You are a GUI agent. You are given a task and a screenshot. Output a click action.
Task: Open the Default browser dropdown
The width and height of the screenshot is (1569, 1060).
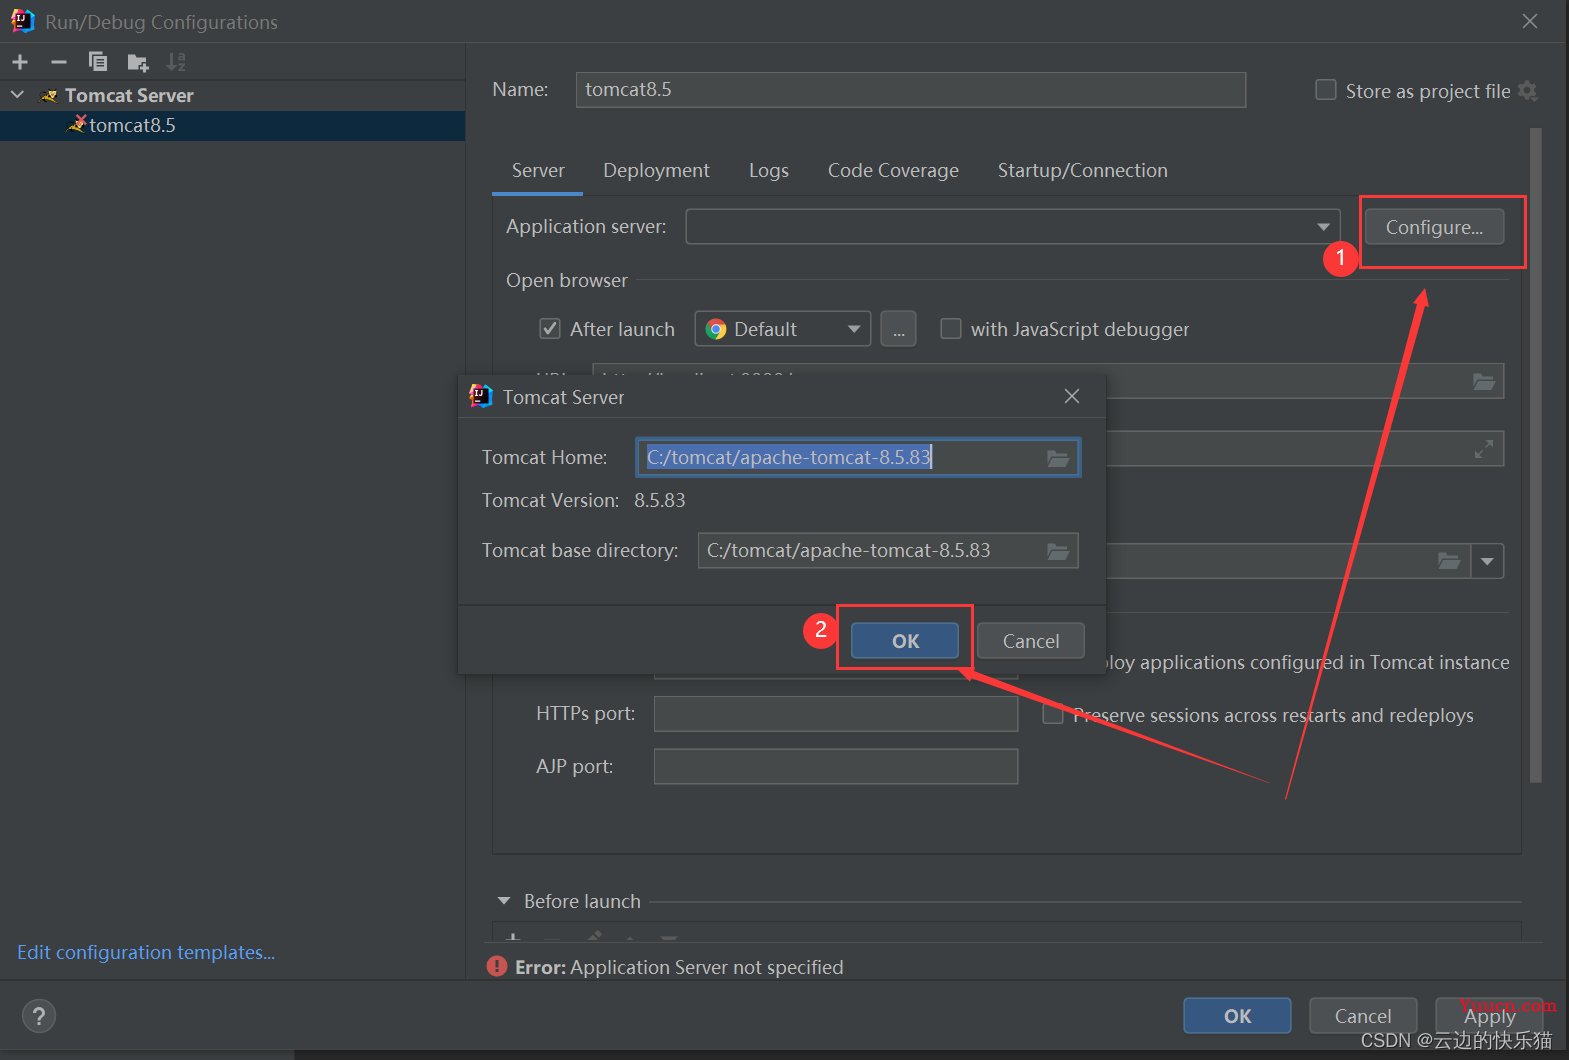(854, 329)
